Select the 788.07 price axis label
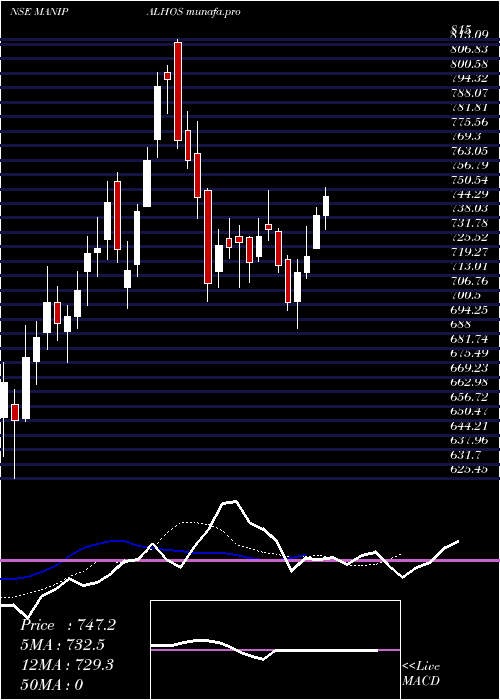 click(x=469, y=92)
